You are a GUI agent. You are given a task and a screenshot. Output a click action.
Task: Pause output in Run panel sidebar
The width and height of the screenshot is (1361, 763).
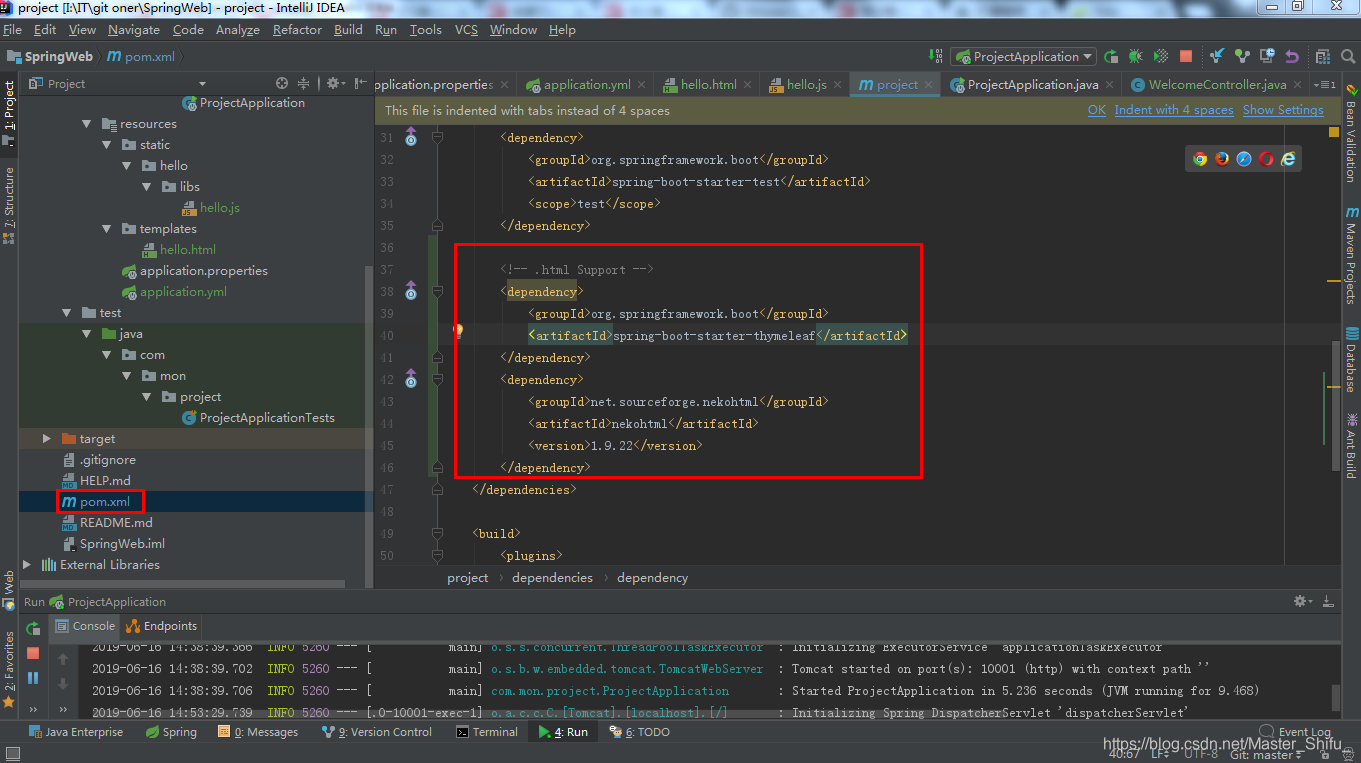coord(33,677)
